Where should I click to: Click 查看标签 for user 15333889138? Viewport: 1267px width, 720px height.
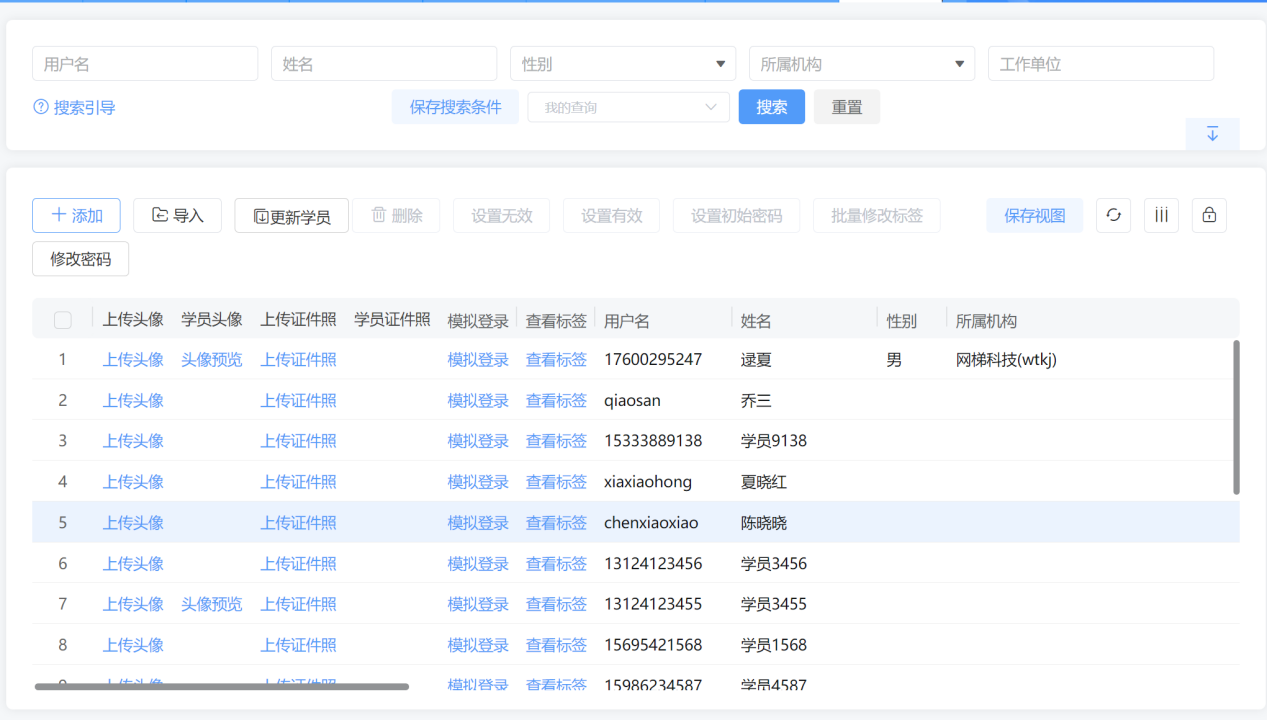pyautogui.click(x=556, y=441)
